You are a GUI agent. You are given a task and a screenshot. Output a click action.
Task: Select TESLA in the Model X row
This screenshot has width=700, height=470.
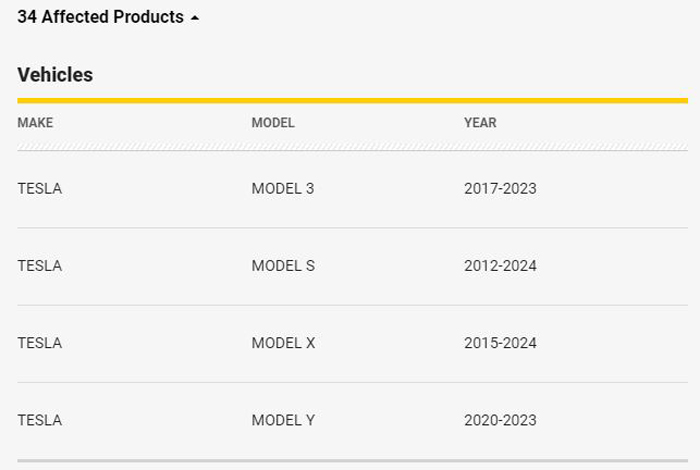click(40, 343)
